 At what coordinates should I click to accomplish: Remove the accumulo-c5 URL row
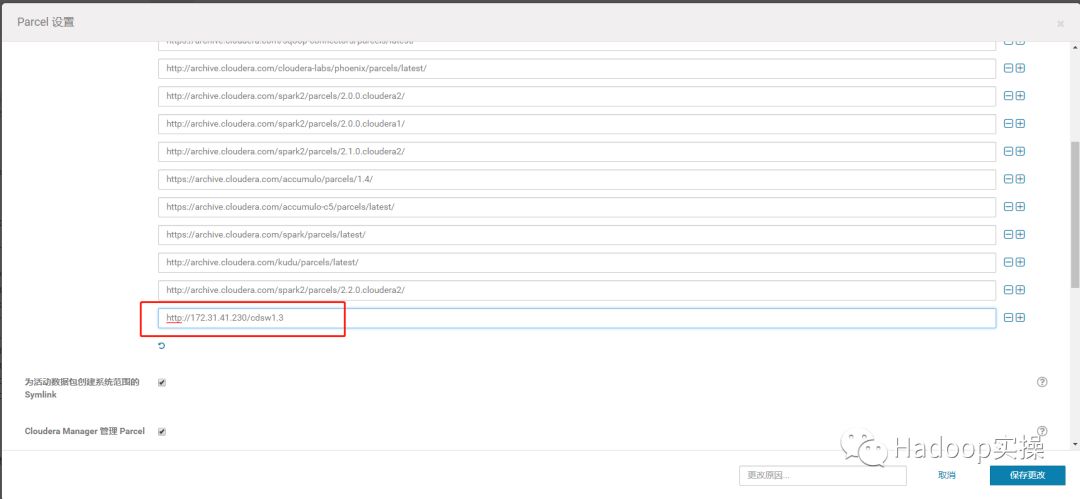(1008, 207)
